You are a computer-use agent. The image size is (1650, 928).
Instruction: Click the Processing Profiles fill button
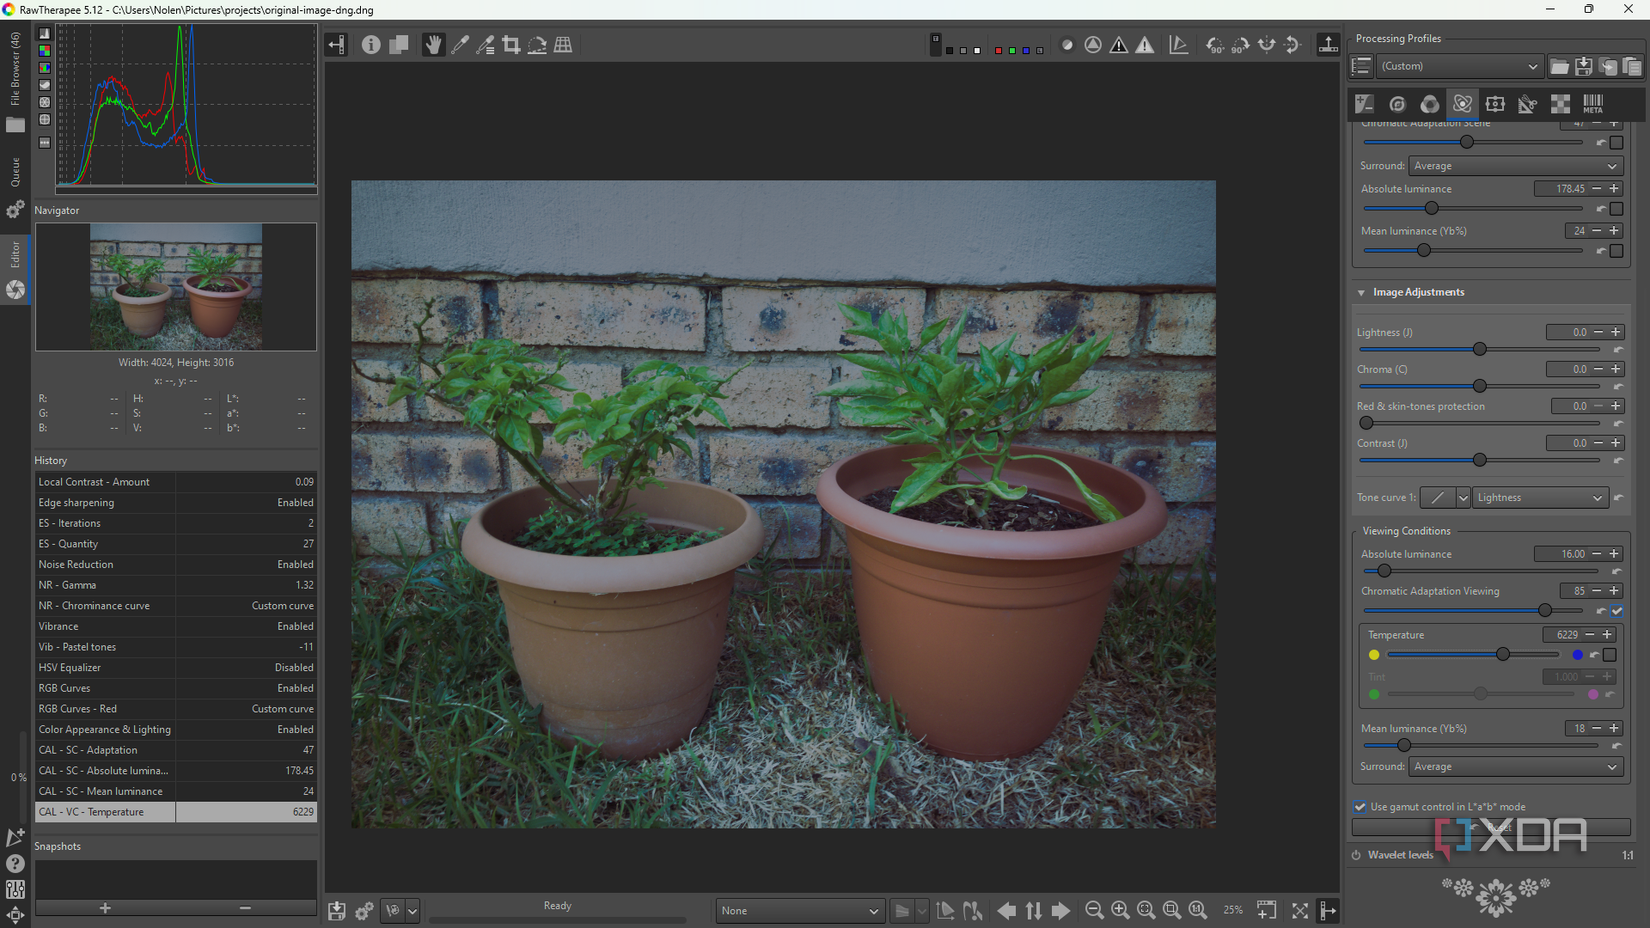(x=1361, y=66)
